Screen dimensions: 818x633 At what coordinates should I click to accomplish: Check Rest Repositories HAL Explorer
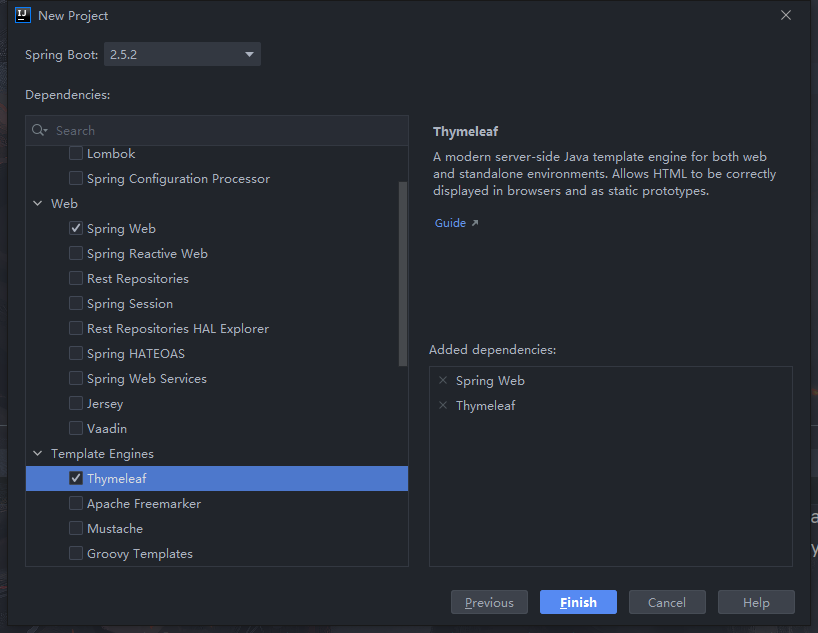76,328
